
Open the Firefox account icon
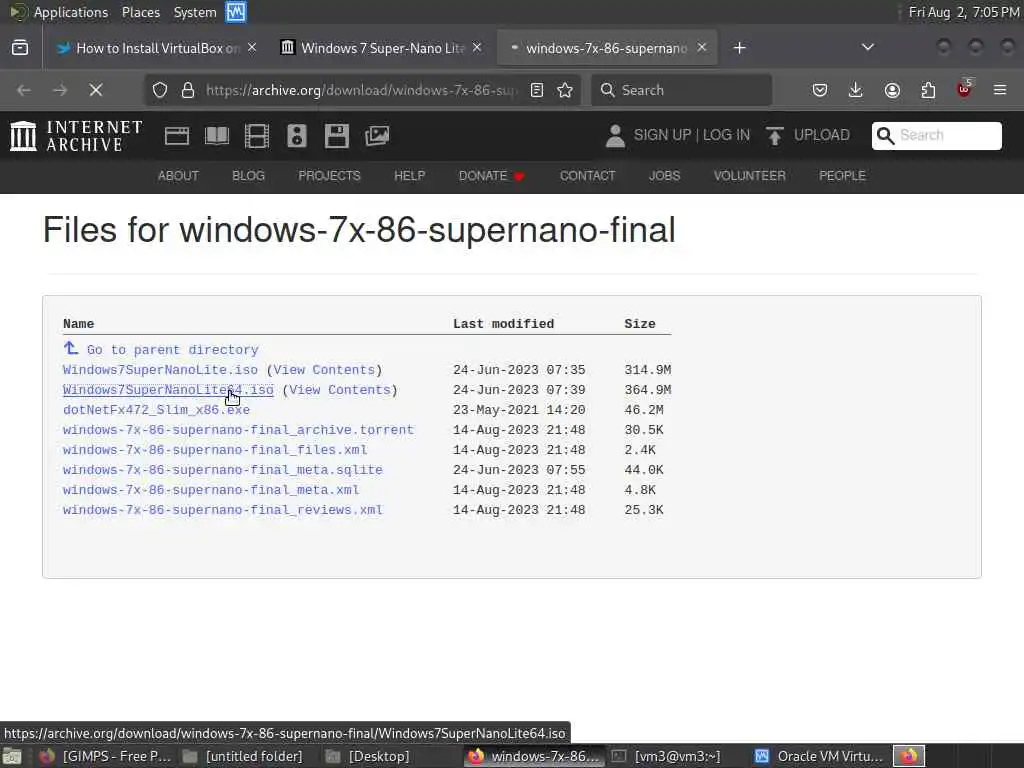(892, 90)
